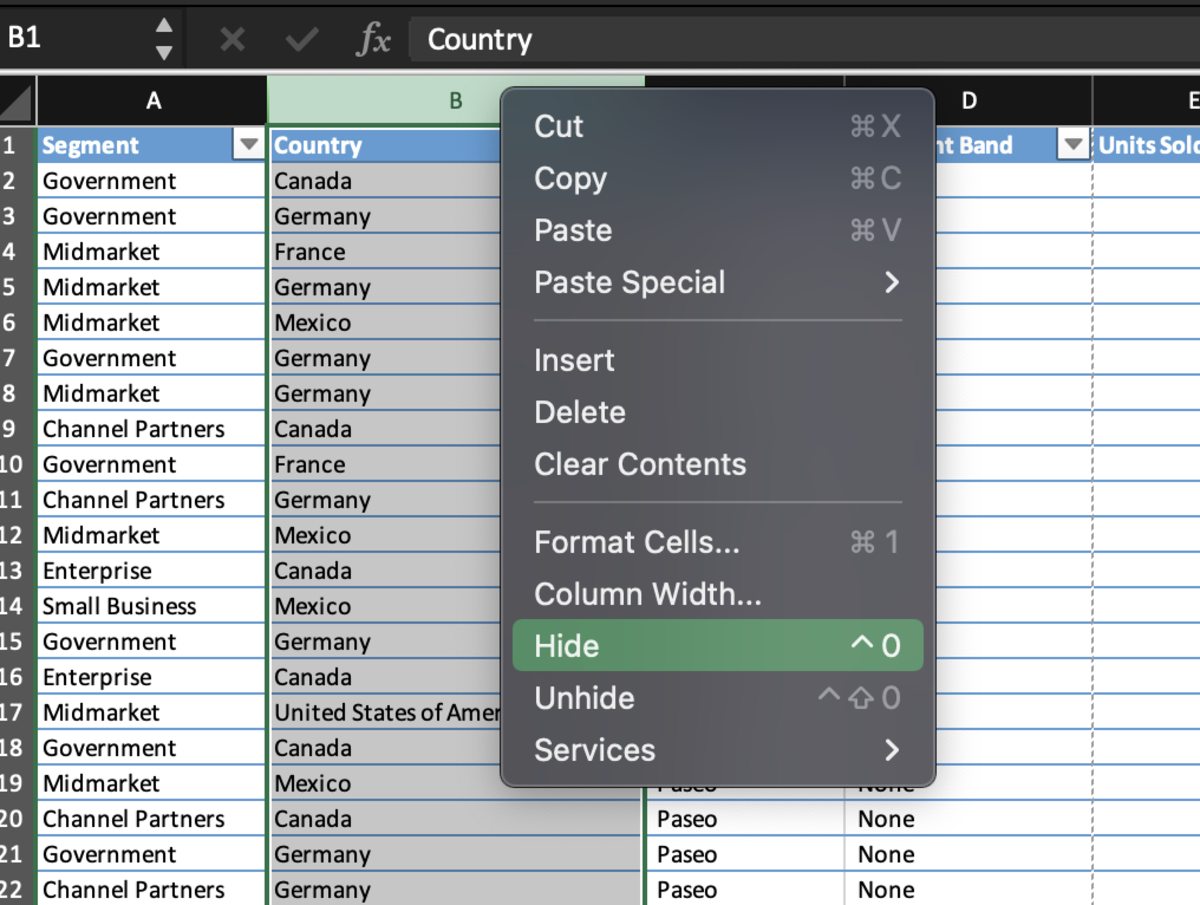The height and width of the screenshot is (905, 1200).
Task: Click the Insert Function (fx) icon
Action: [x=375, y=39]
